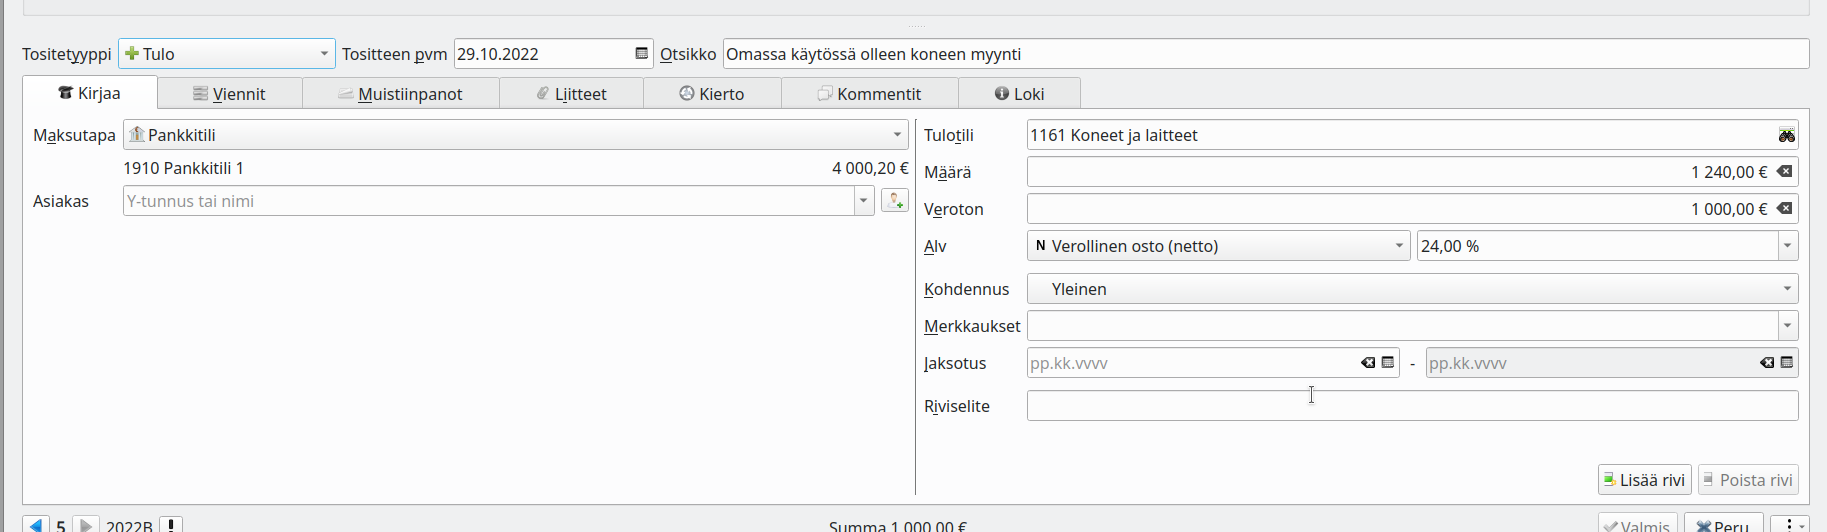The image size is (1827, 532).
Task: Open the Kommentit tab
Action: coord(869,93)
